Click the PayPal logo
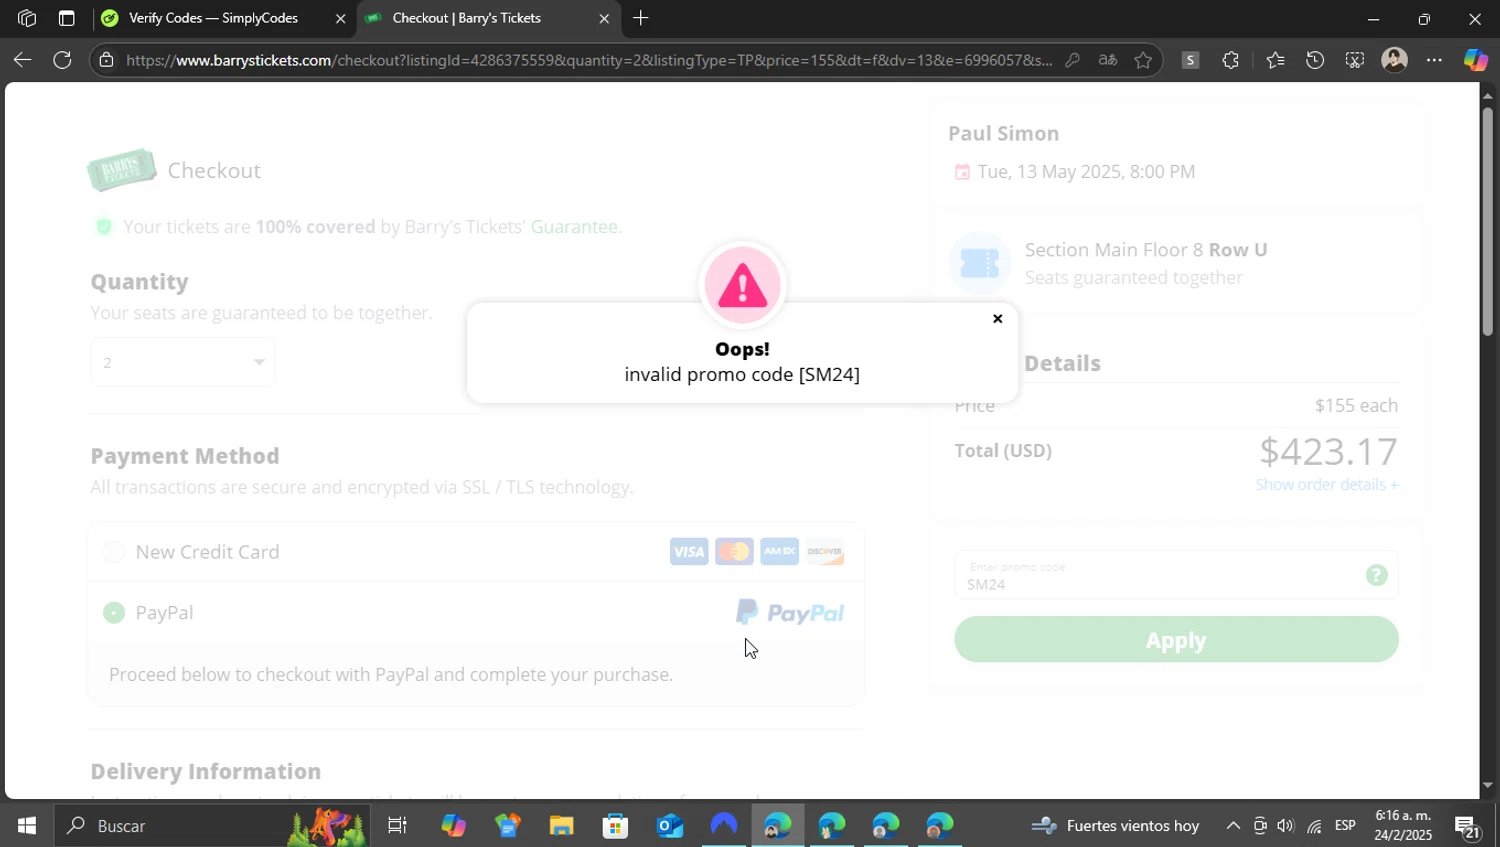Viewport: 1500px width, 847px height. (790, 612)
